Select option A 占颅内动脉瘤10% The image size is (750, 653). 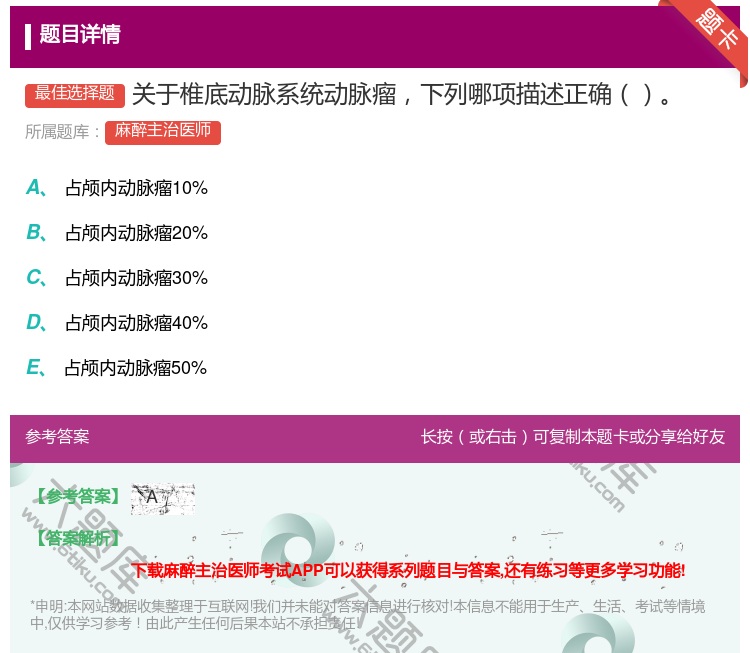[x=117, y=188]
